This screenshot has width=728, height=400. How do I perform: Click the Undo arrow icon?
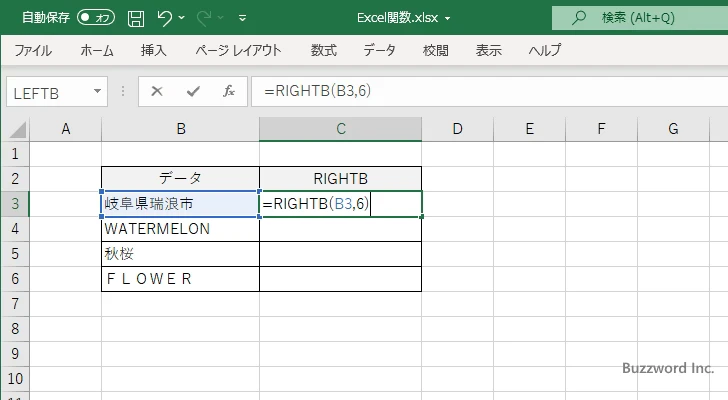(x=164, y=18)
